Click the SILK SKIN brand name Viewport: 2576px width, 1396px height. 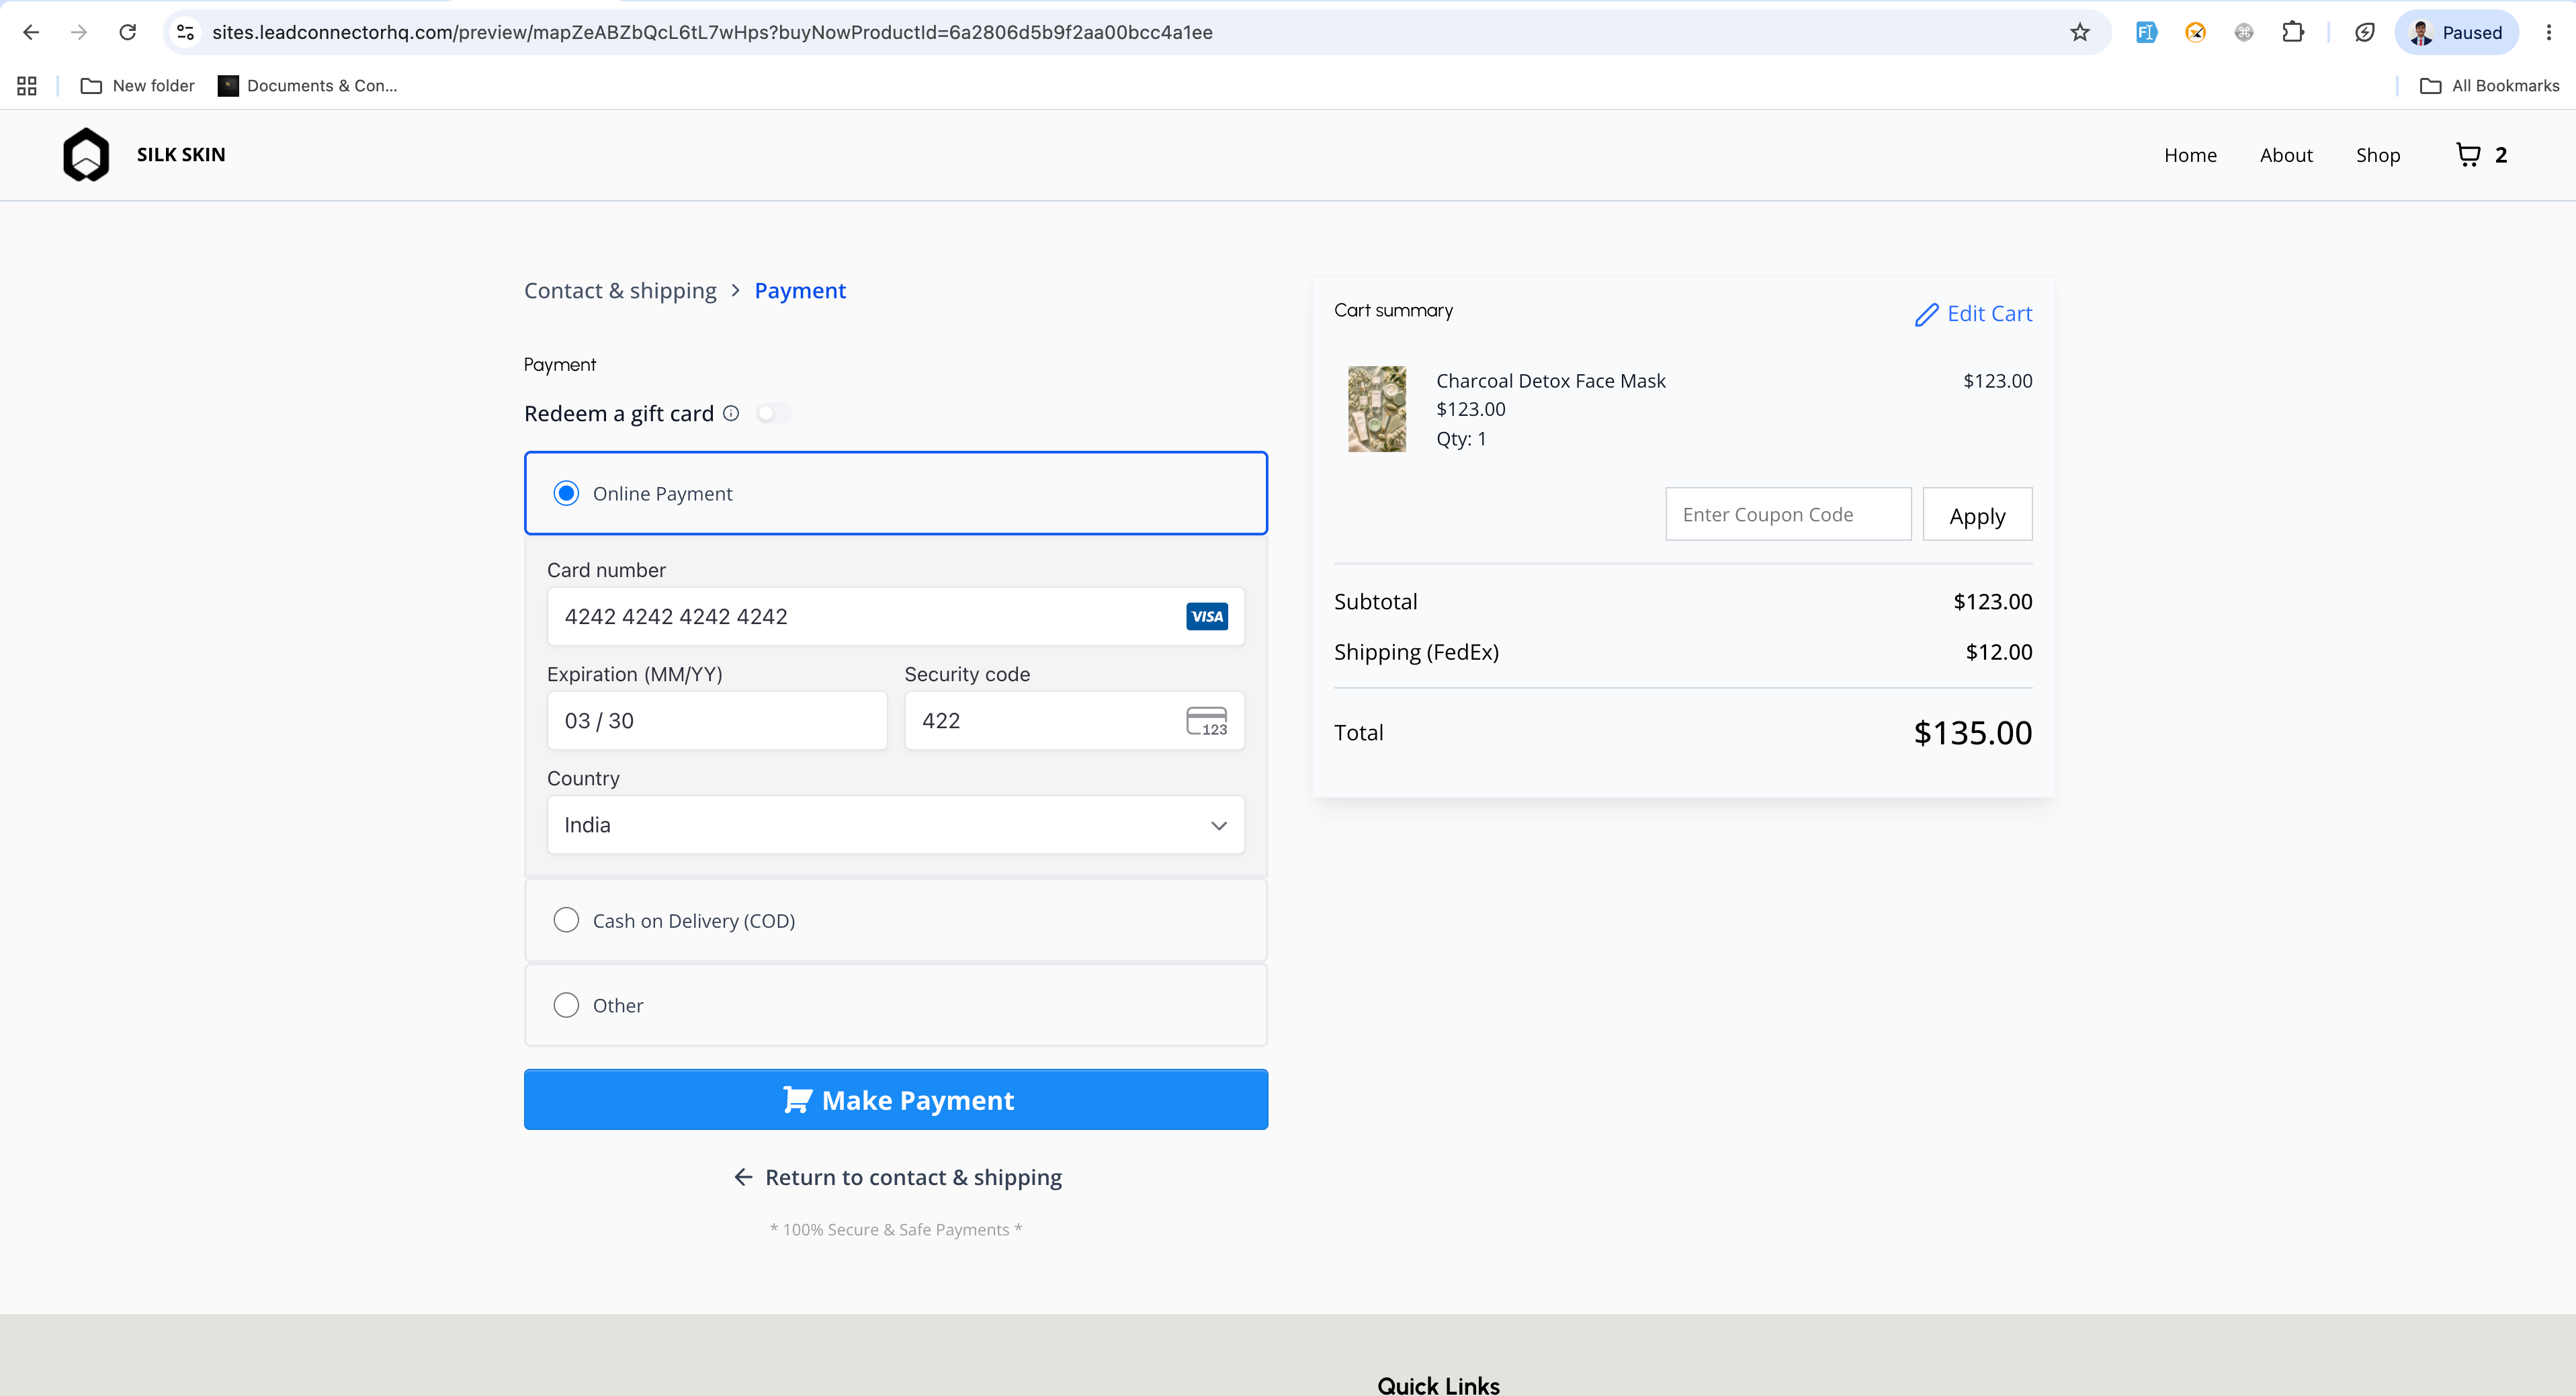coord(181,154)
